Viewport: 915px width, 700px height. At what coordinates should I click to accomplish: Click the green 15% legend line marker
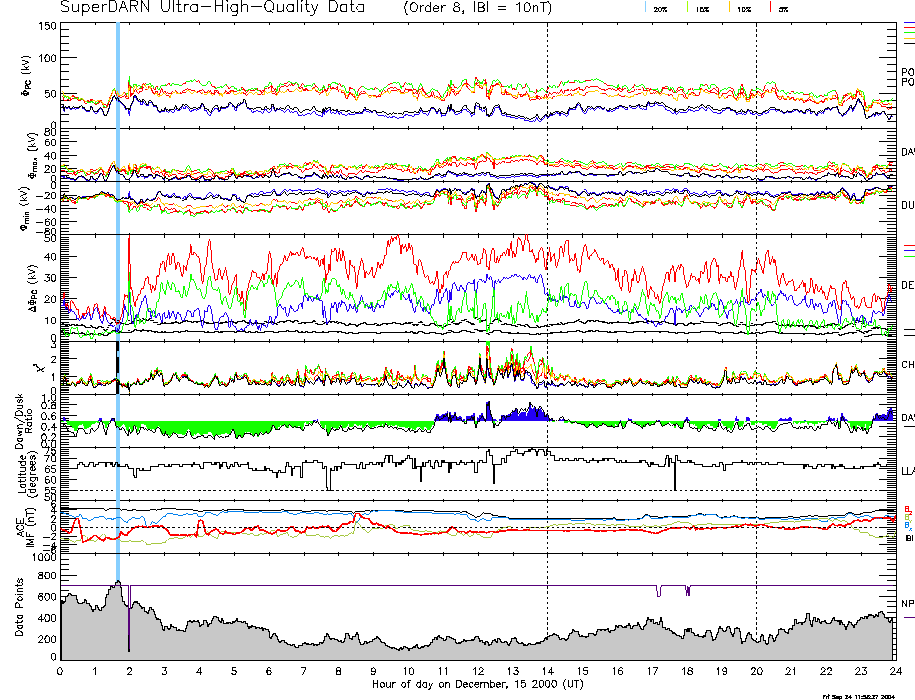pyautogui.click(x=688, y=8)
